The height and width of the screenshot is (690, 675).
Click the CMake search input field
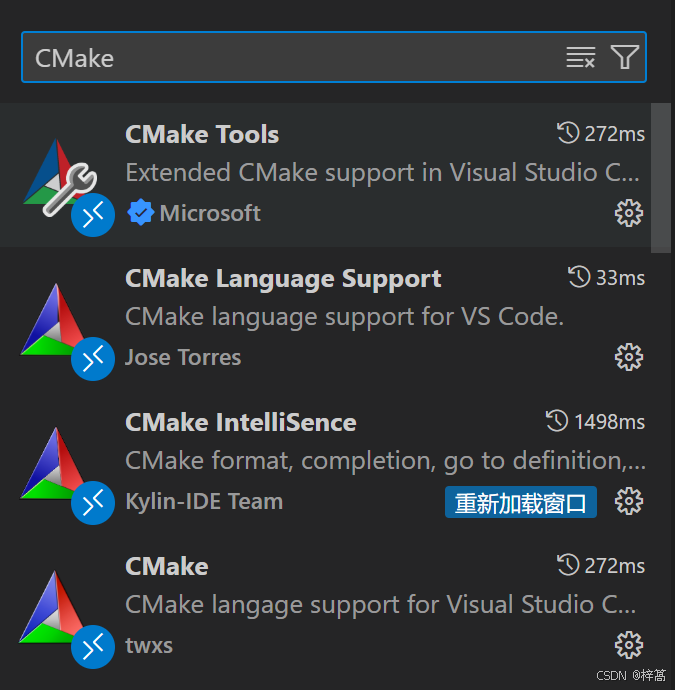point(290,58)
